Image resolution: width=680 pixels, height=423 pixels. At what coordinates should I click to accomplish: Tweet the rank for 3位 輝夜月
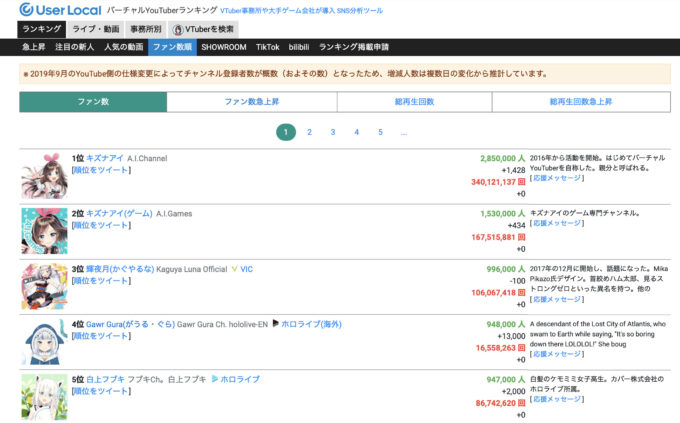(x=101, y=281)
